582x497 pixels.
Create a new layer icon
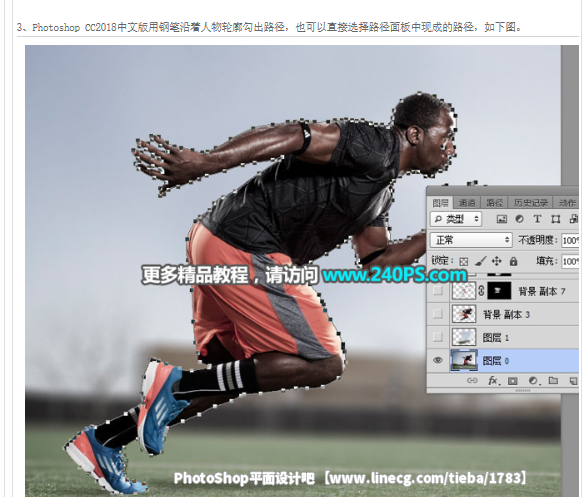[x=574, y=380]
